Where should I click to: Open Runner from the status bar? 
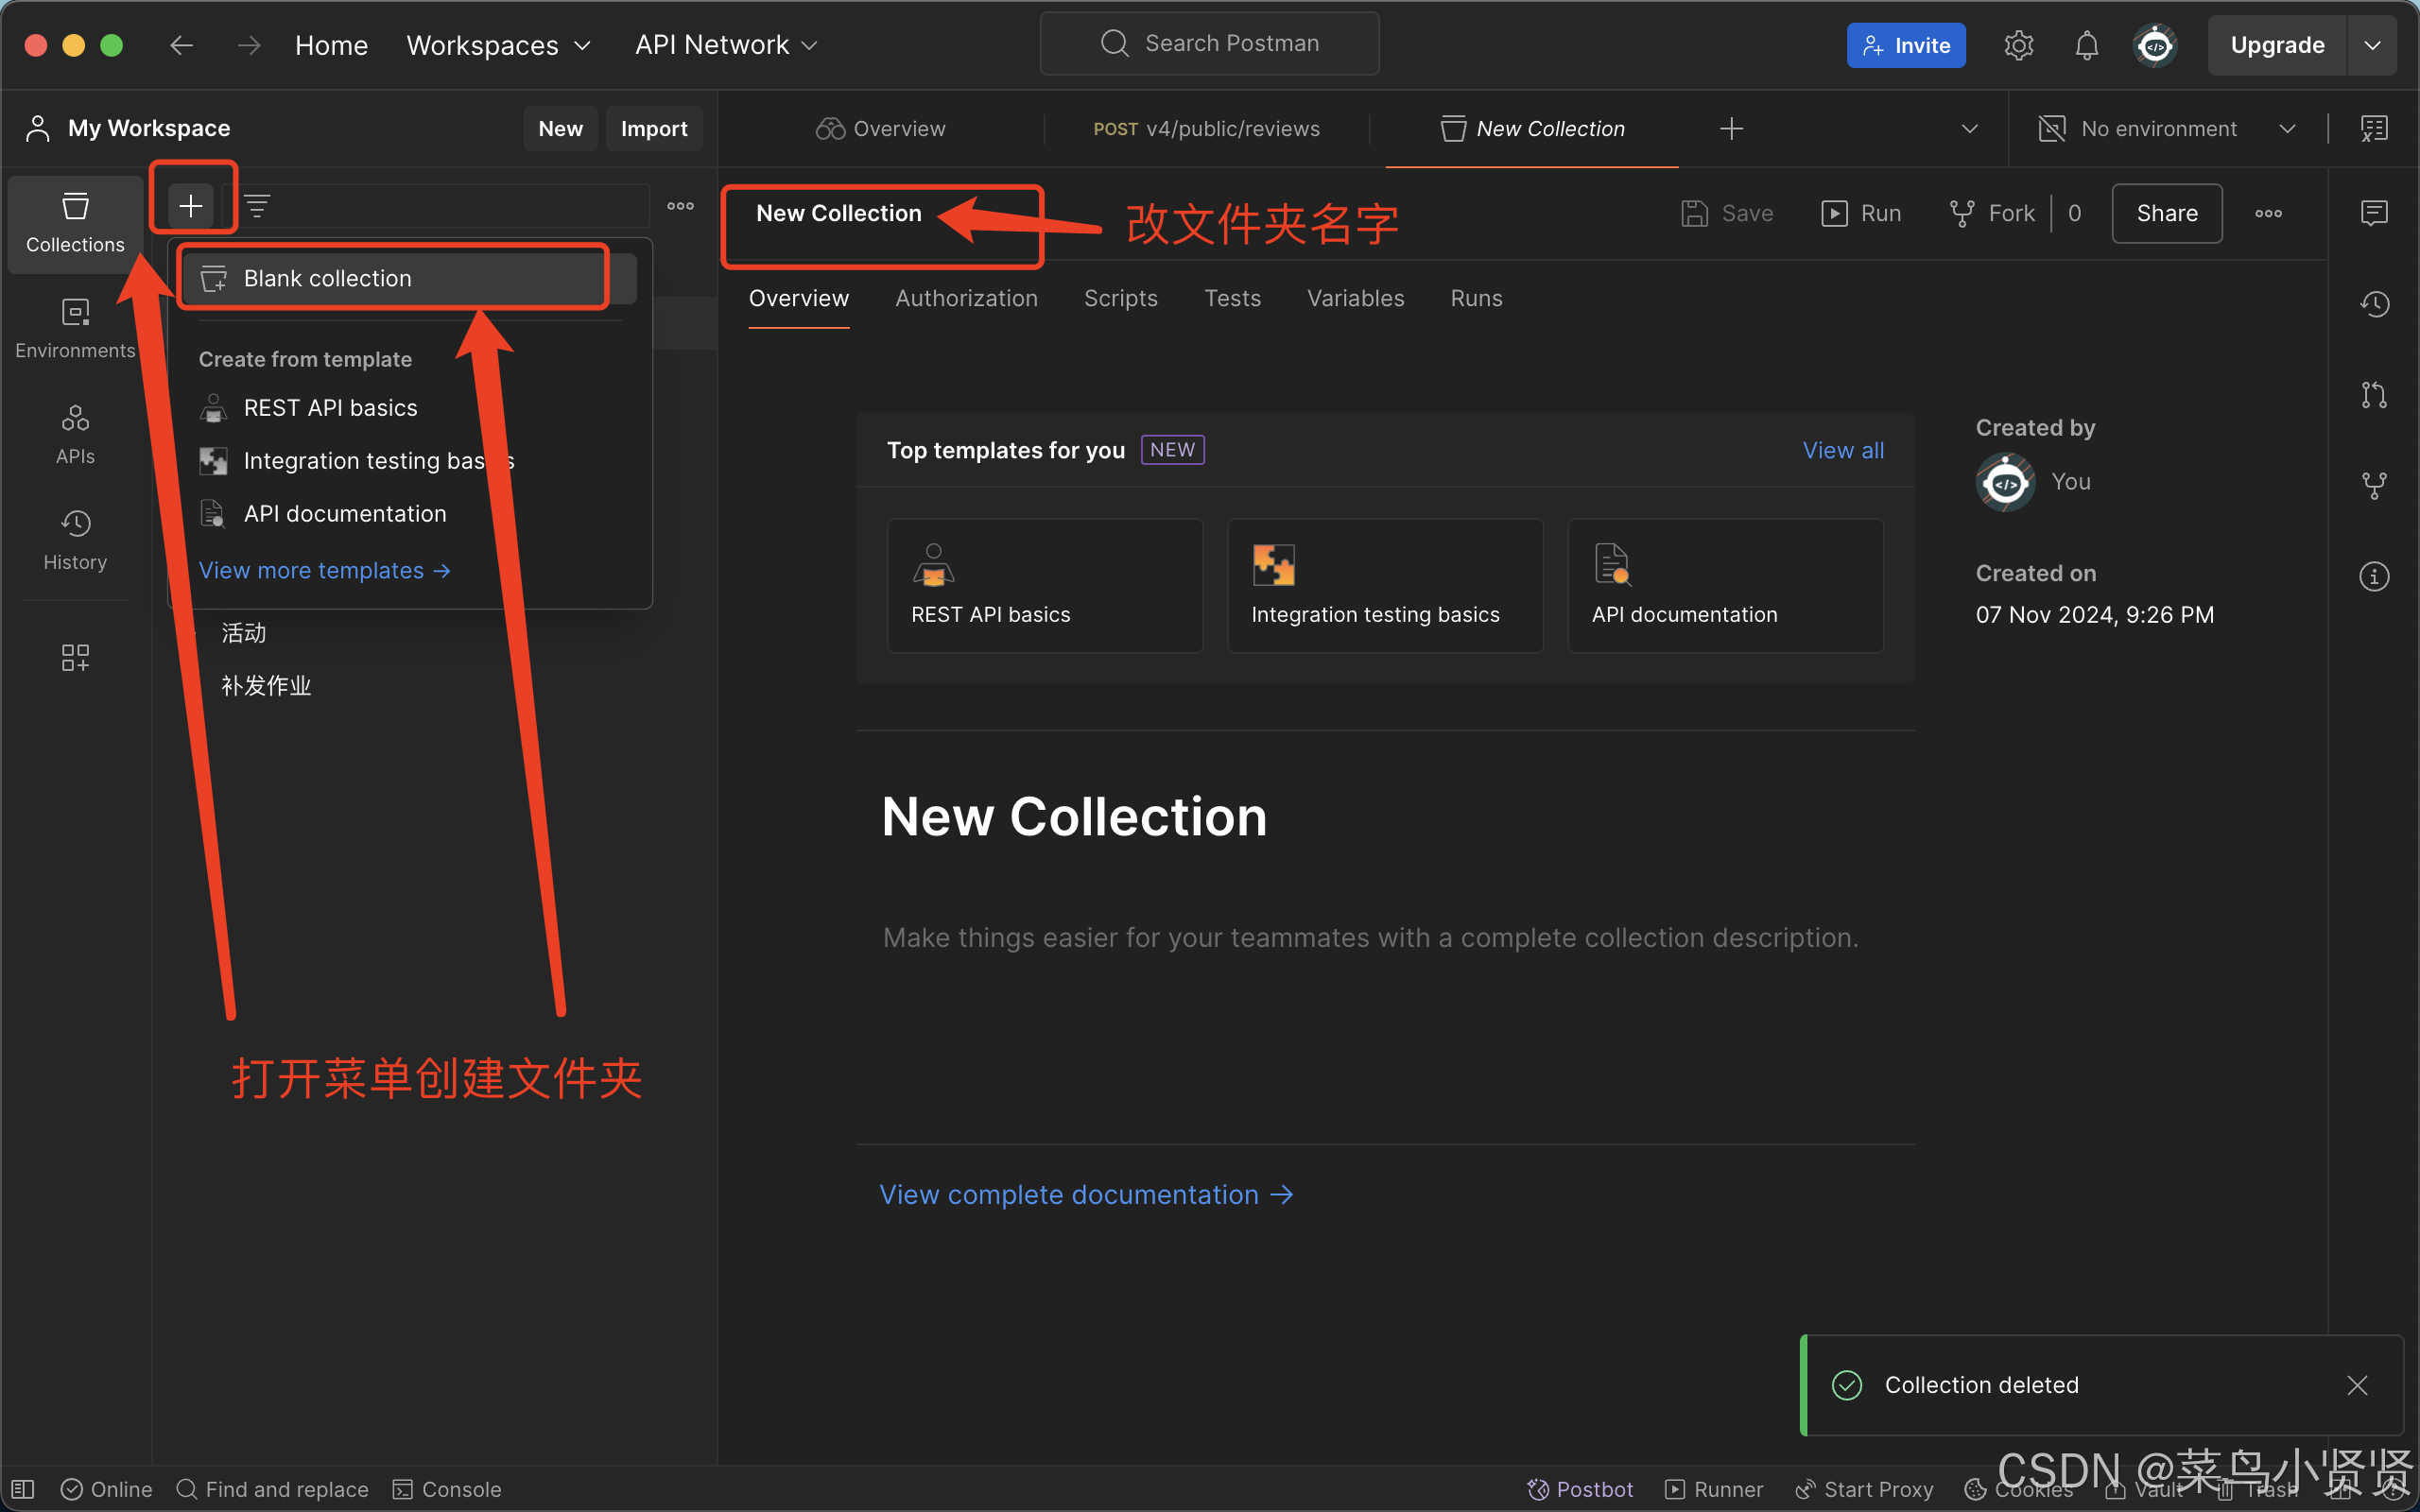pos(1714,1489)
